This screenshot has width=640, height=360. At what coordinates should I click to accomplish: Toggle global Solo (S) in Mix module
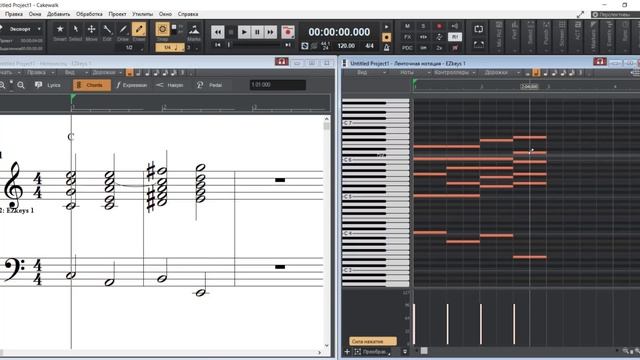423,26
